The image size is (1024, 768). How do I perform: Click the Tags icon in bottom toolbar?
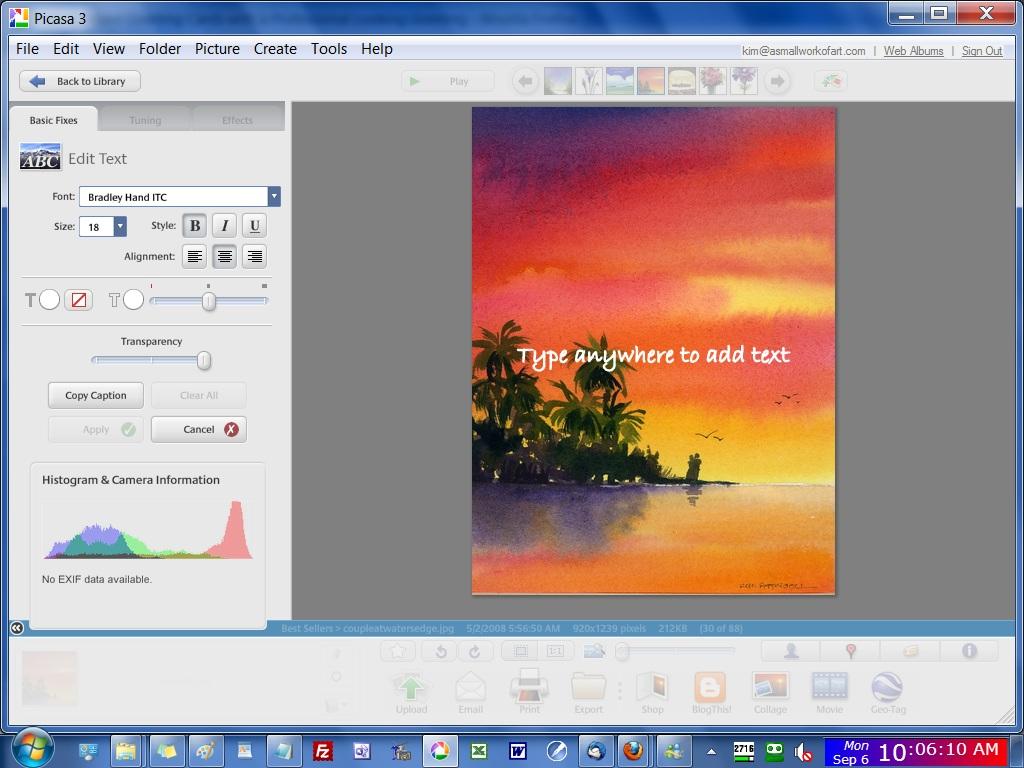910,650
